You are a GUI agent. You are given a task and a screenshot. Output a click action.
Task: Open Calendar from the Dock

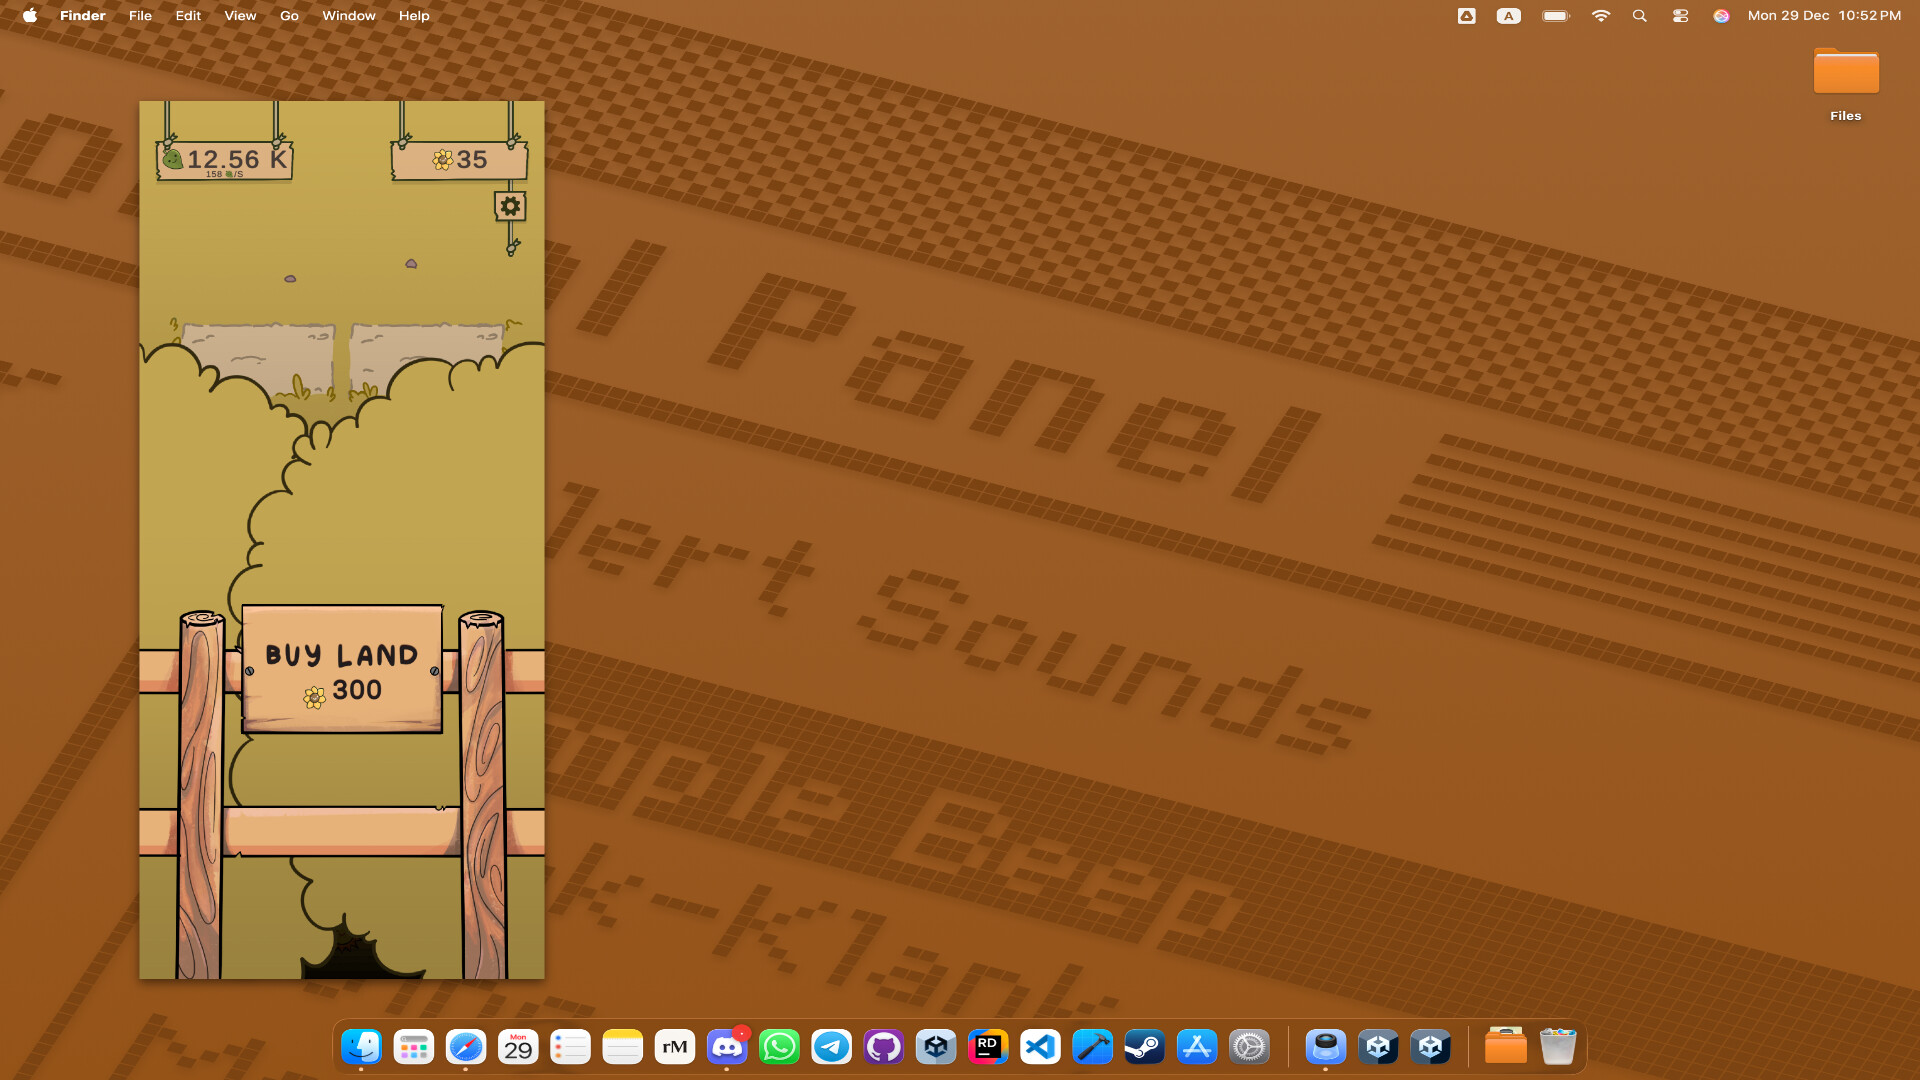(518, 1047)
